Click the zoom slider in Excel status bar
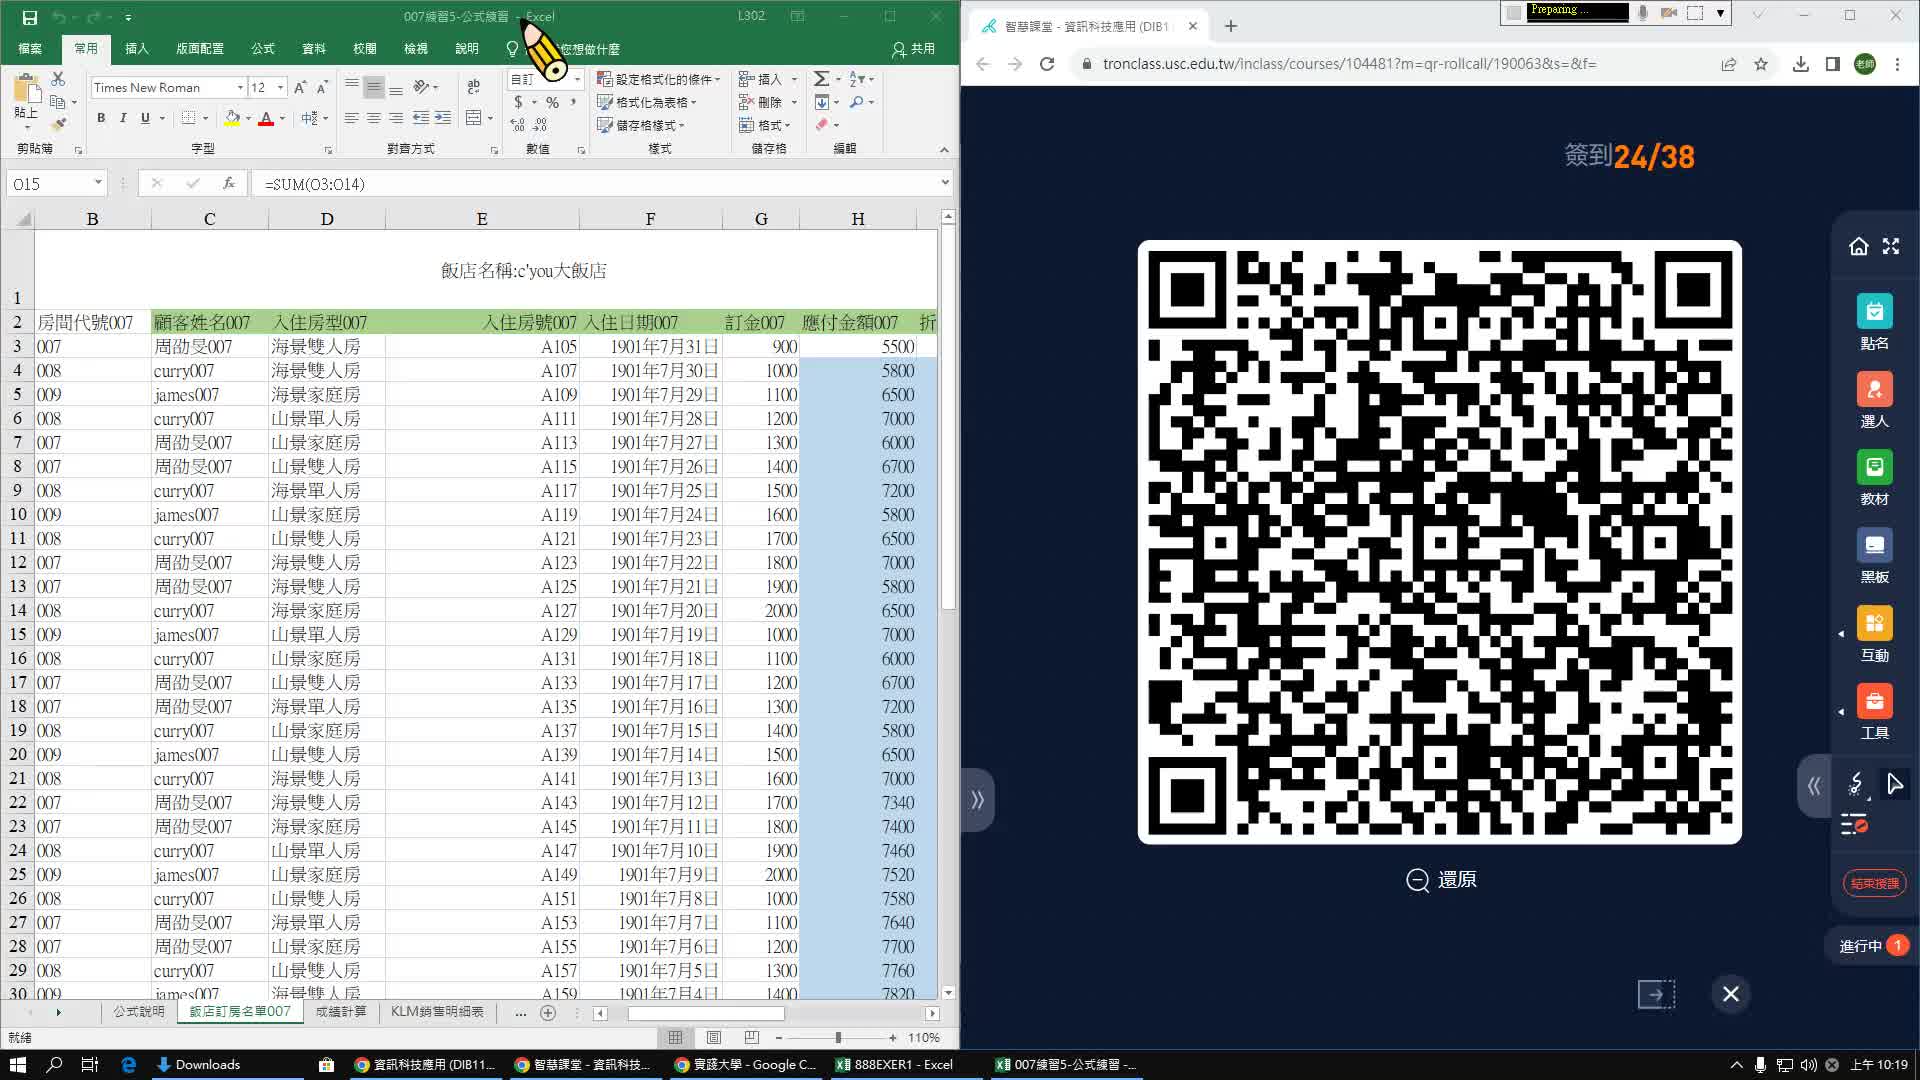Viewport: 1920px width, 1080px height. (836, 1038)
